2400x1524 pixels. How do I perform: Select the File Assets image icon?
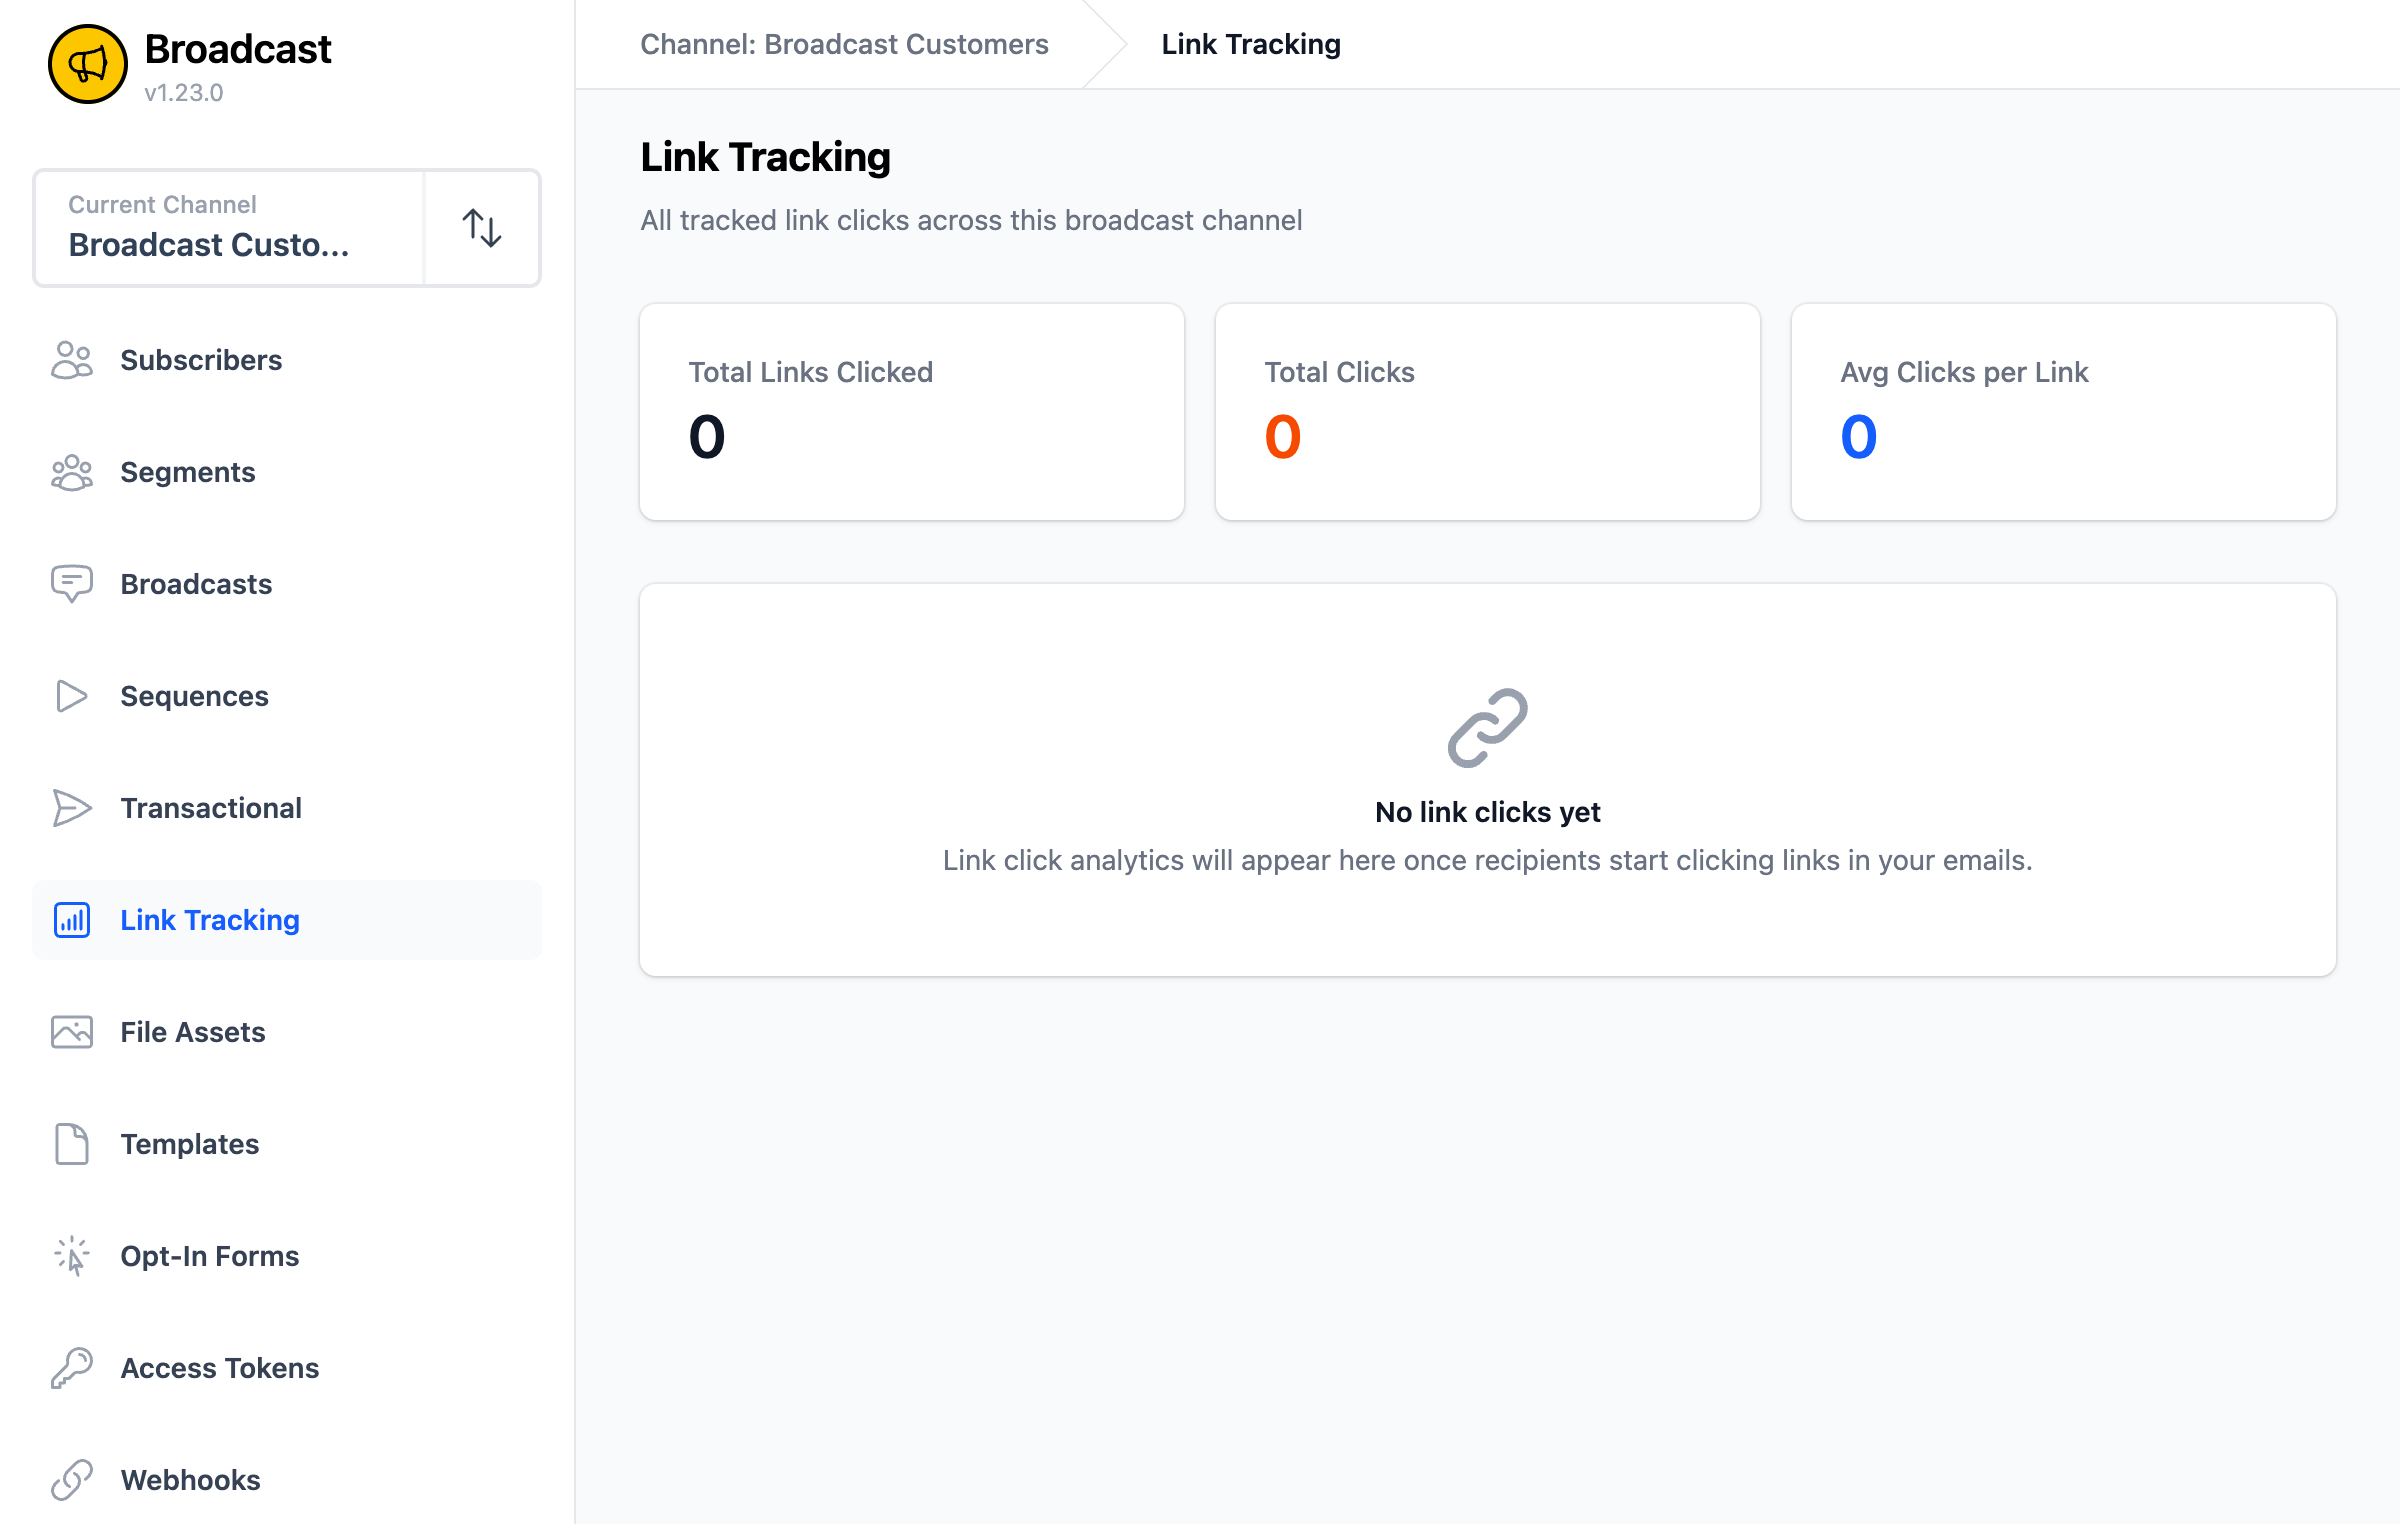71,1032
